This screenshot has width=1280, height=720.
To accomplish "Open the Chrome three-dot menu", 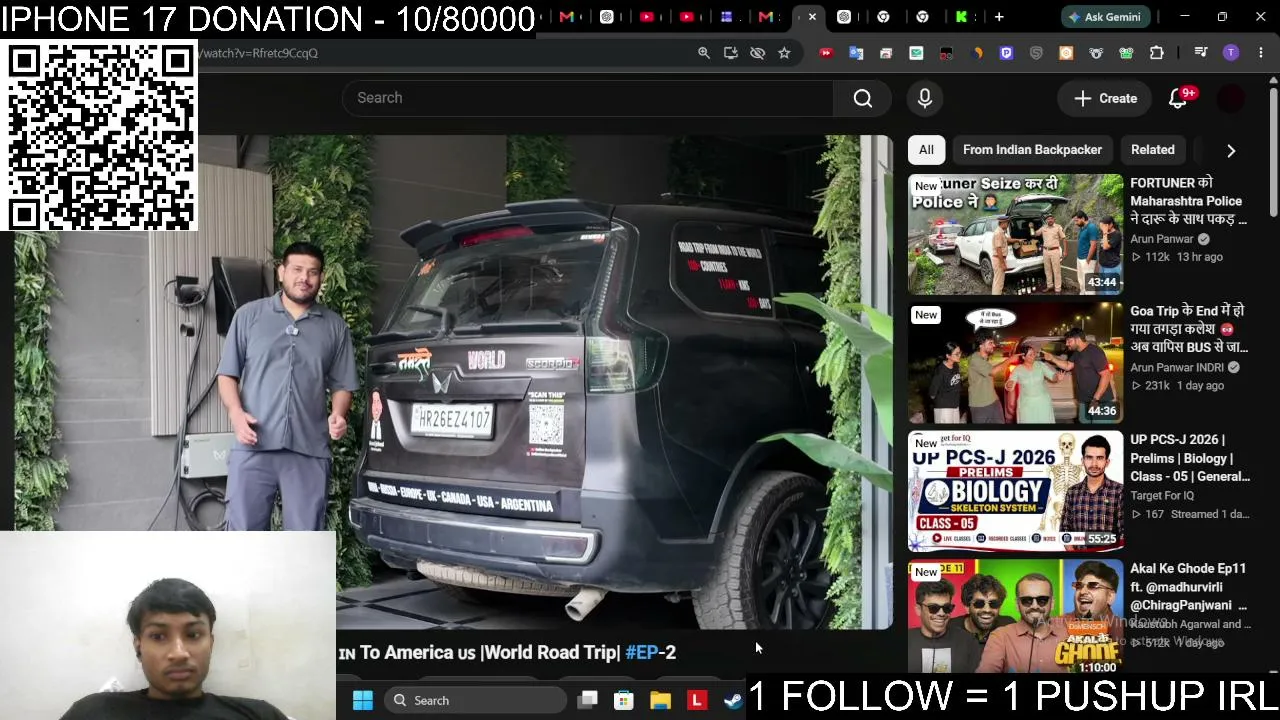I will [1260, 53].
